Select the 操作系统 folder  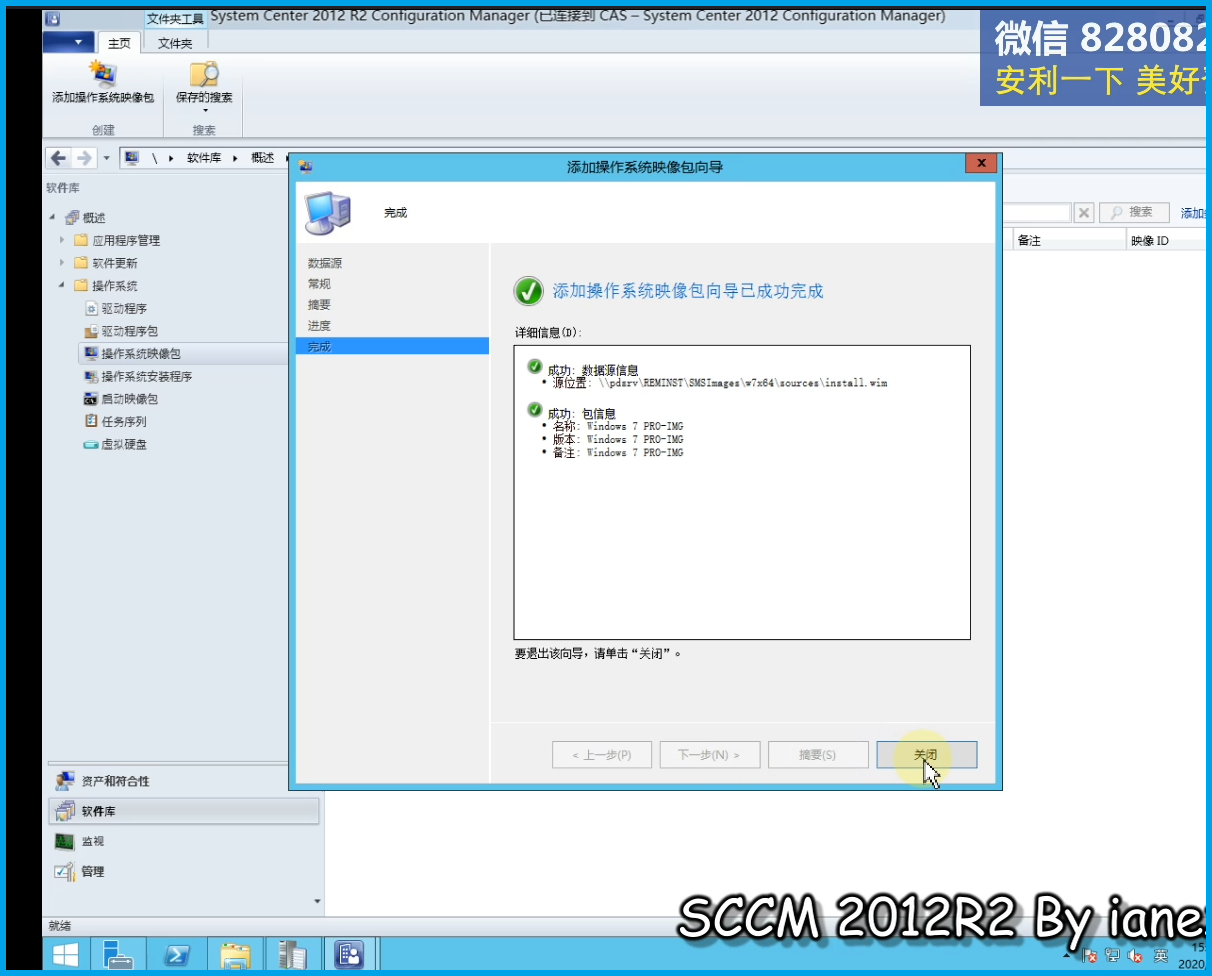(x=115, y=286)
